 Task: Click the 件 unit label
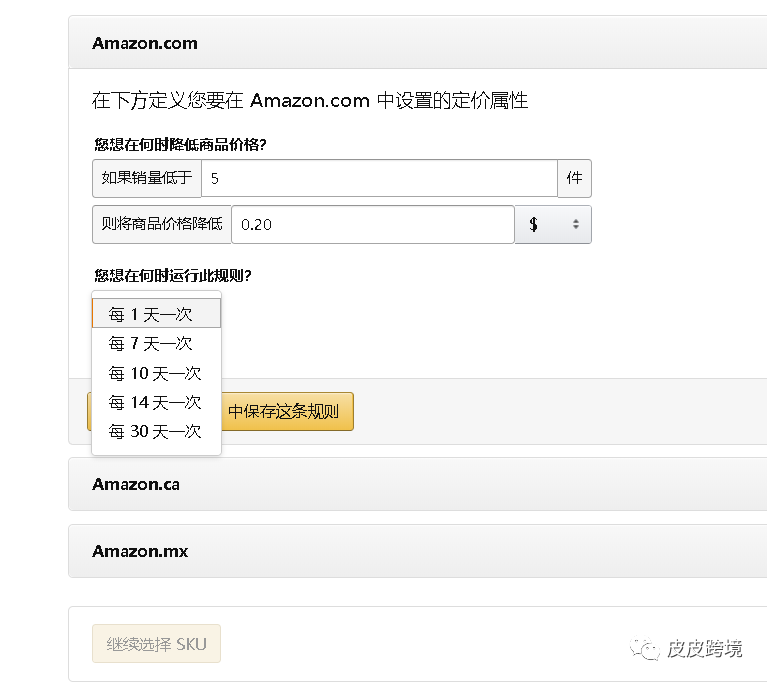tap(574, 178)
